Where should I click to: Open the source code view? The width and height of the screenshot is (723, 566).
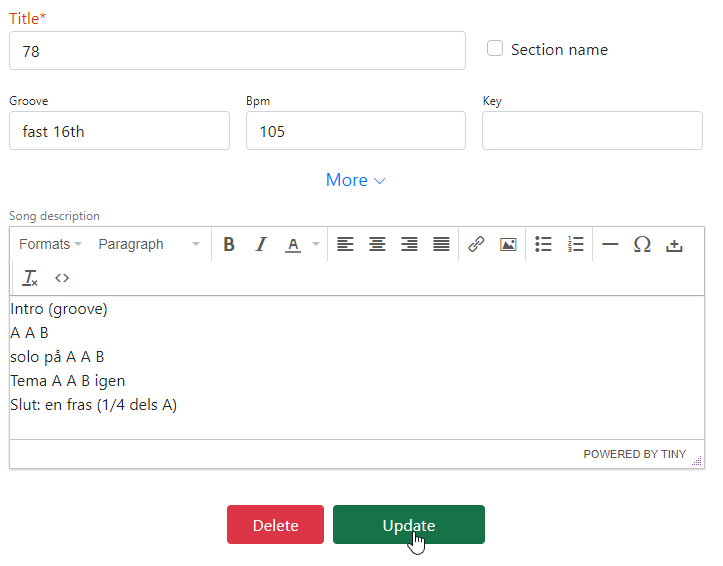[62, 278]
